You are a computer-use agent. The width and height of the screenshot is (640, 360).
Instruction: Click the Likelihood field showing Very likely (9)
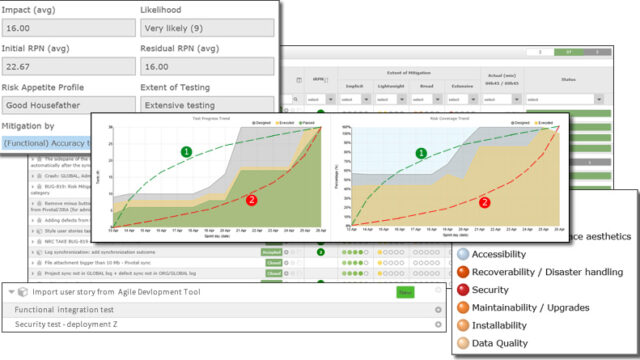(207, 28)
